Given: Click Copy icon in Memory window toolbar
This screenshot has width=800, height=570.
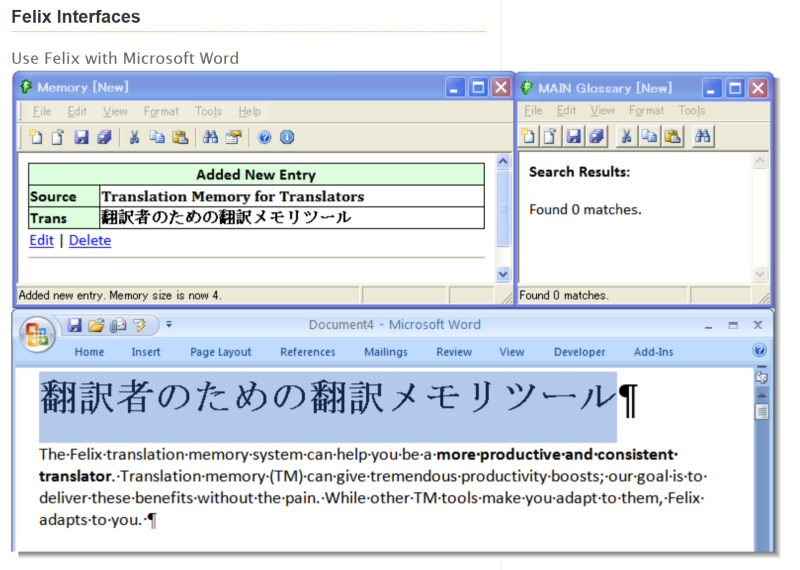Looking at the screenshot, I should pyautogui.click(x=157, y=137).
